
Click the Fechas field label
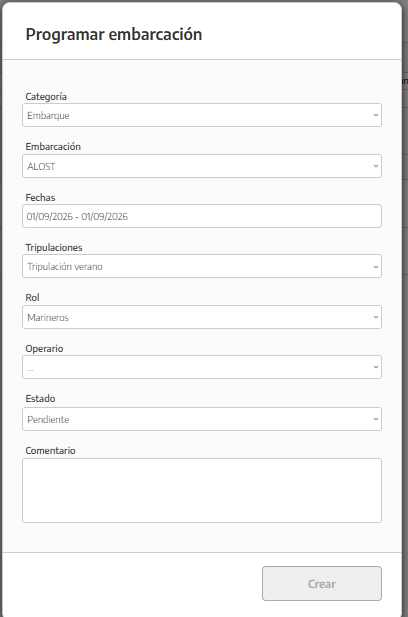click(40, 198)
